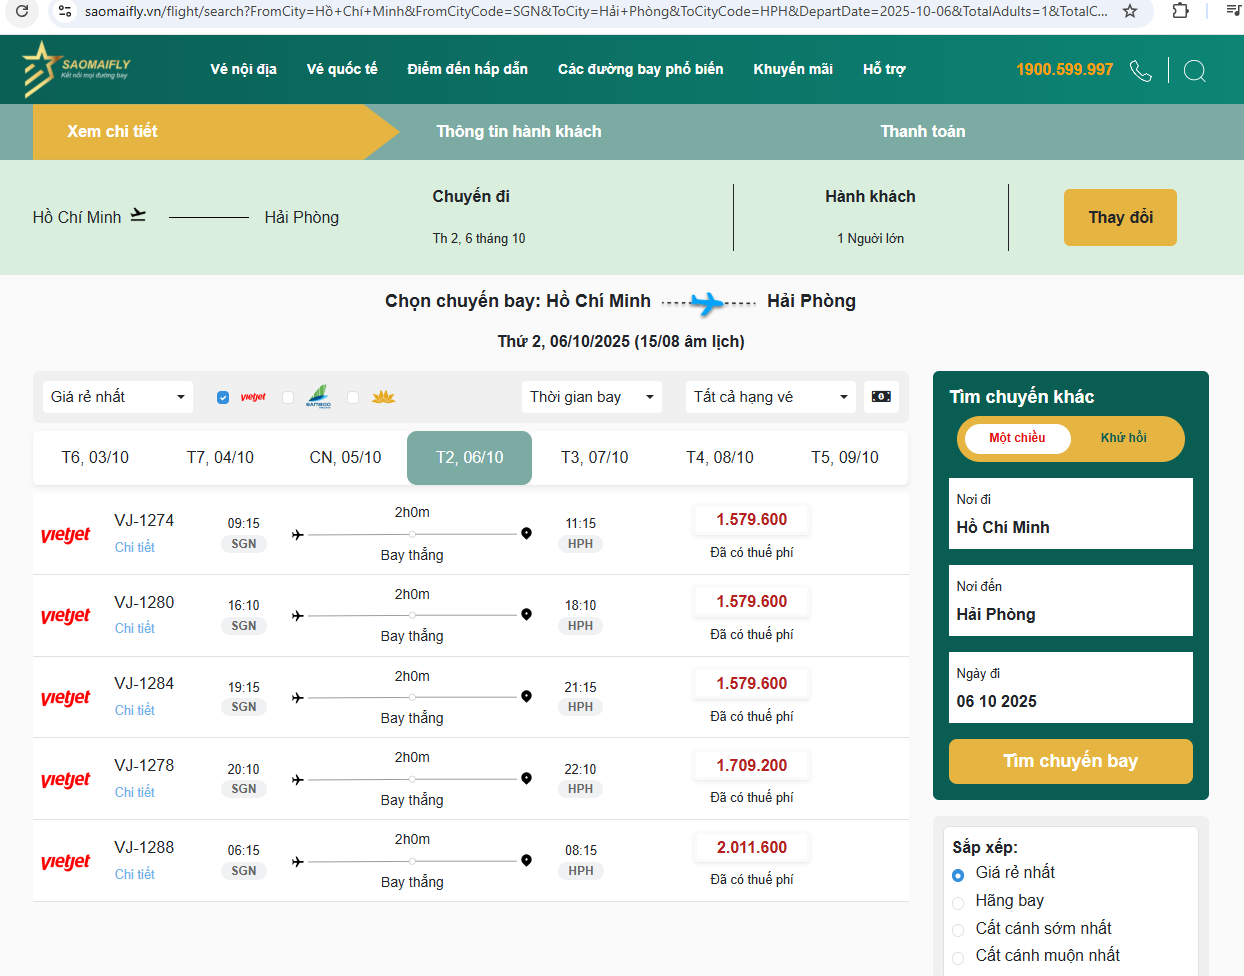Open the 'Khuyến mãi' menu item
The width and height of the screenshot is (1244, 976).
tap(792, 69)
